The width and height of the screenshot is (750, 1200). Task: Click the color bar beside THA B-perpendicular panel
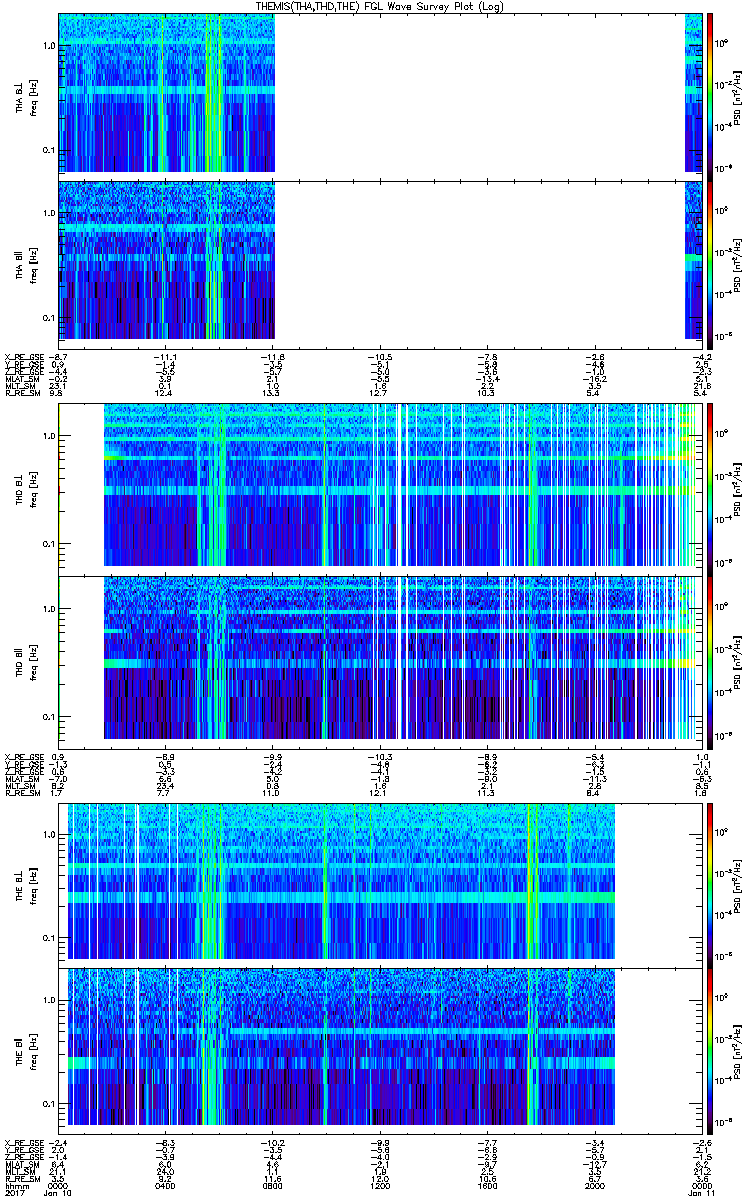711,95
